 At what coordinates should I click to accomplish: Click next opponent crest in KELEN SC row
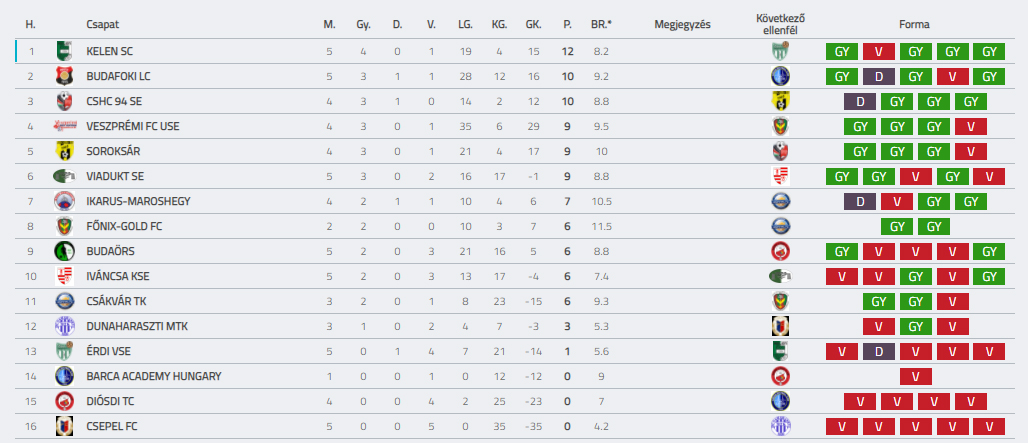(780, 51)
